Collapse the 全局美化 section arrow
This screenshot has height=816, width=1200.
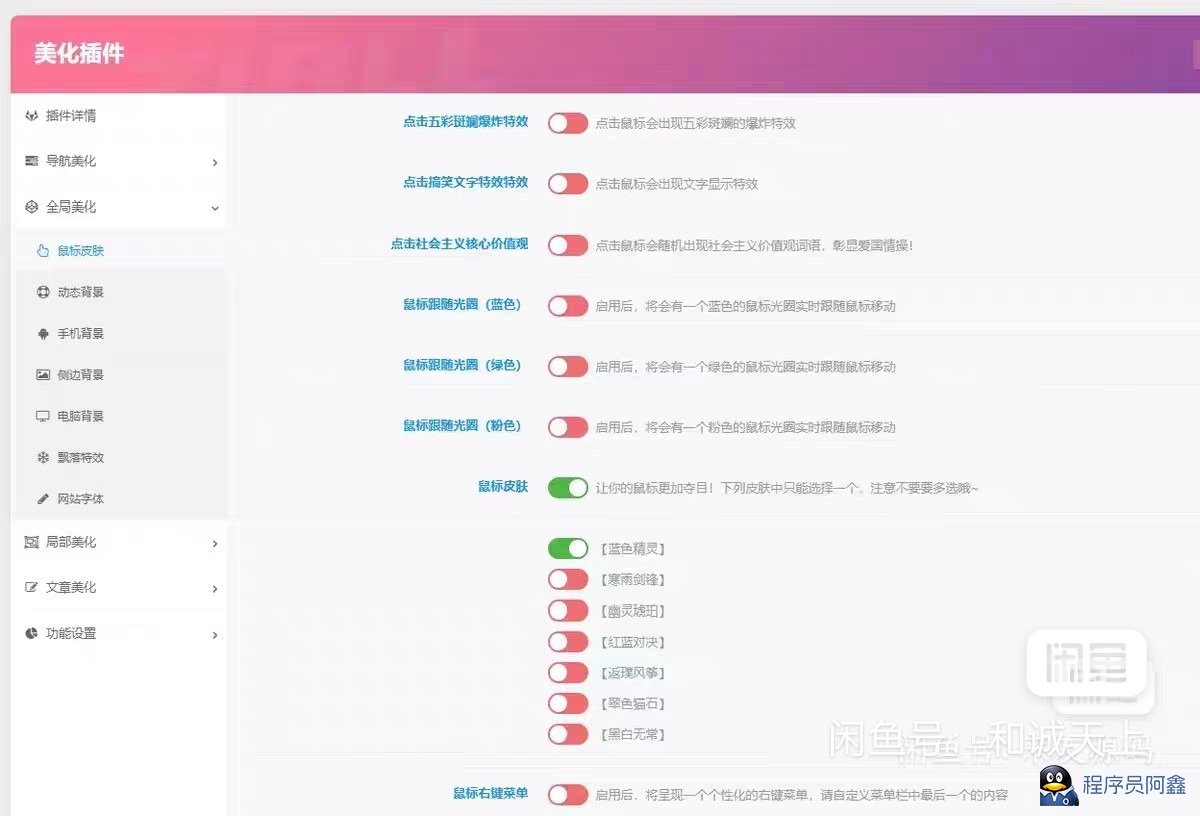click(x=215, y=208)
